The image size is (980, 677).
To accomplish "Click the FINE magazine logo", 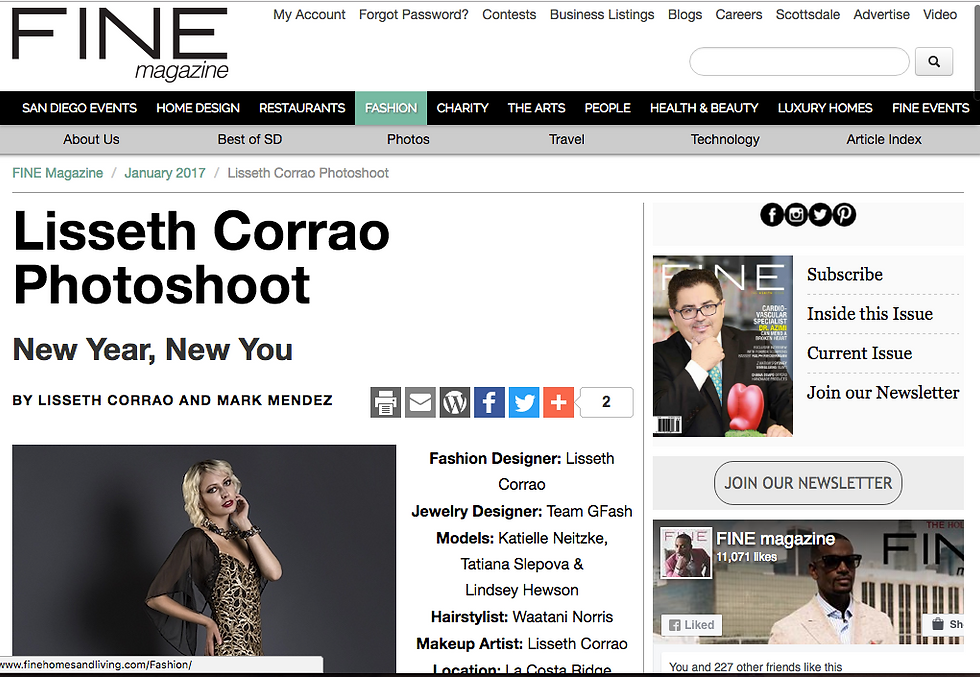I will 119,44.
